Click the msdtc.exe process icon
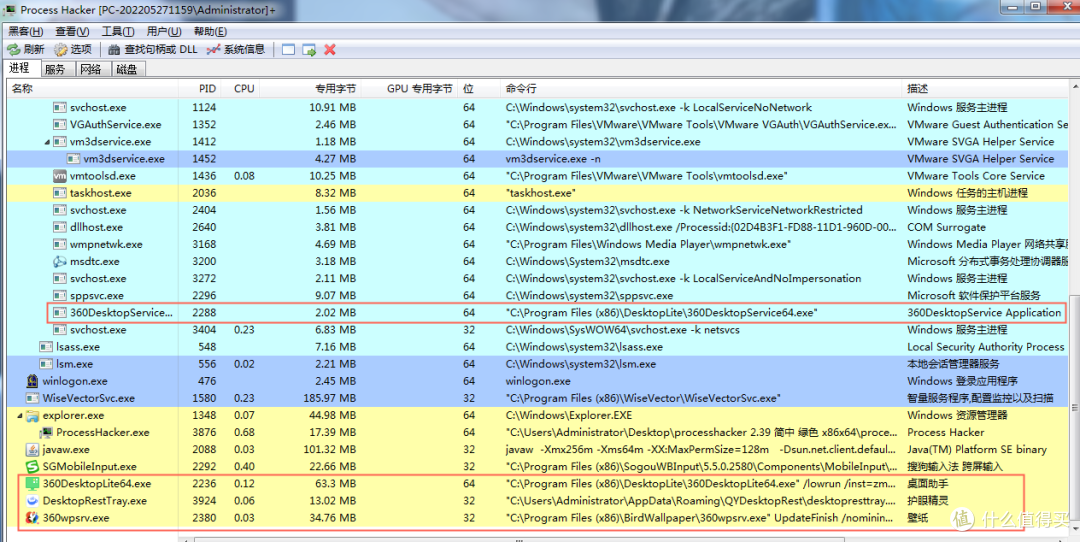The width and height of the screenshot is (1080, 542). 60,262
